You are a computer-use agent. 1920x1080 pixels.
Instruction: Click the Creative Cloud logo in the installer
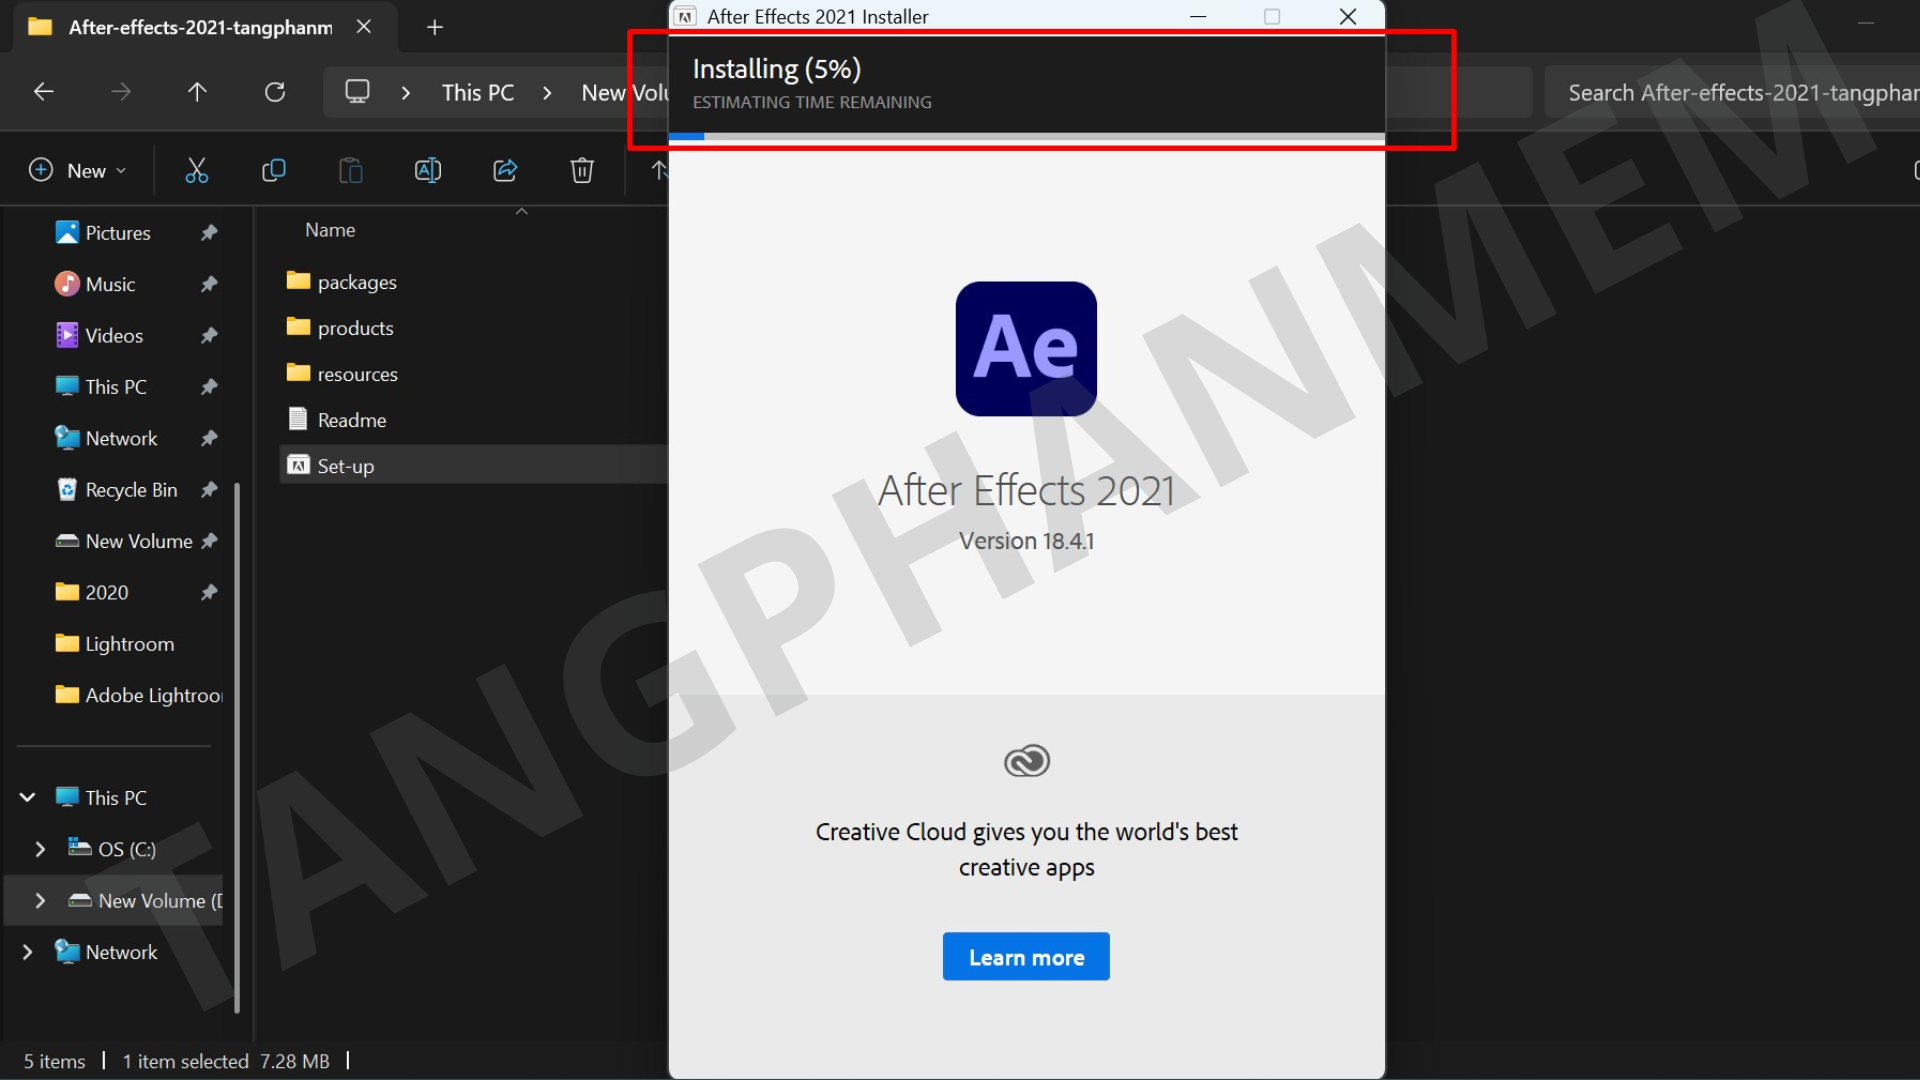(x=1025, y=760)
